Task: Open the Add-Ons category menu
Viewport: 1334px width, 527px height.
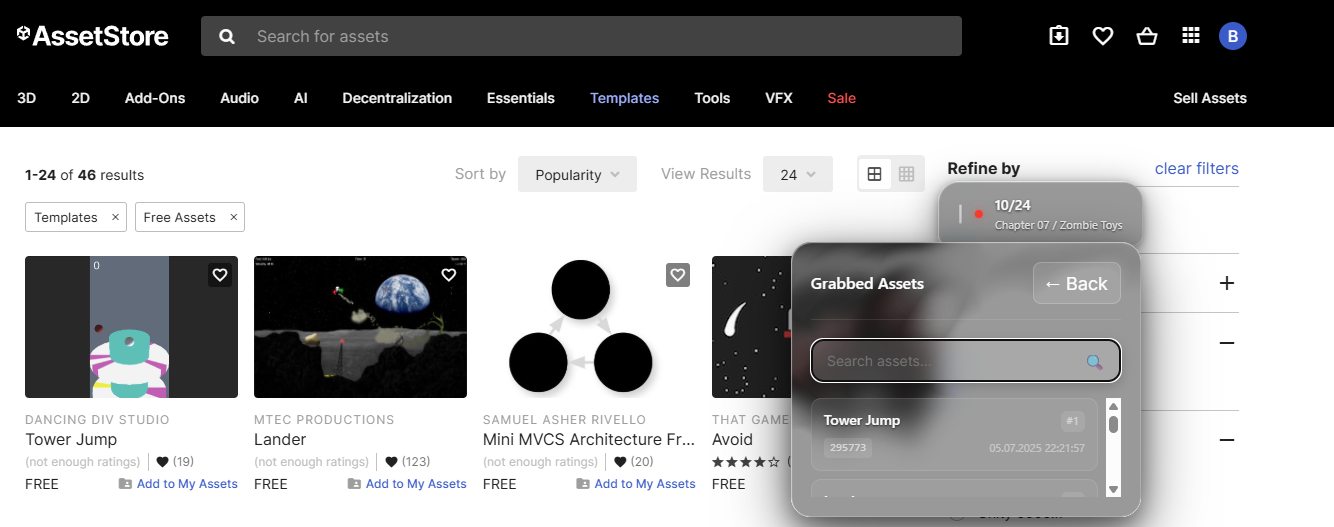Action: pyautogui.click(x=155, y=98)
